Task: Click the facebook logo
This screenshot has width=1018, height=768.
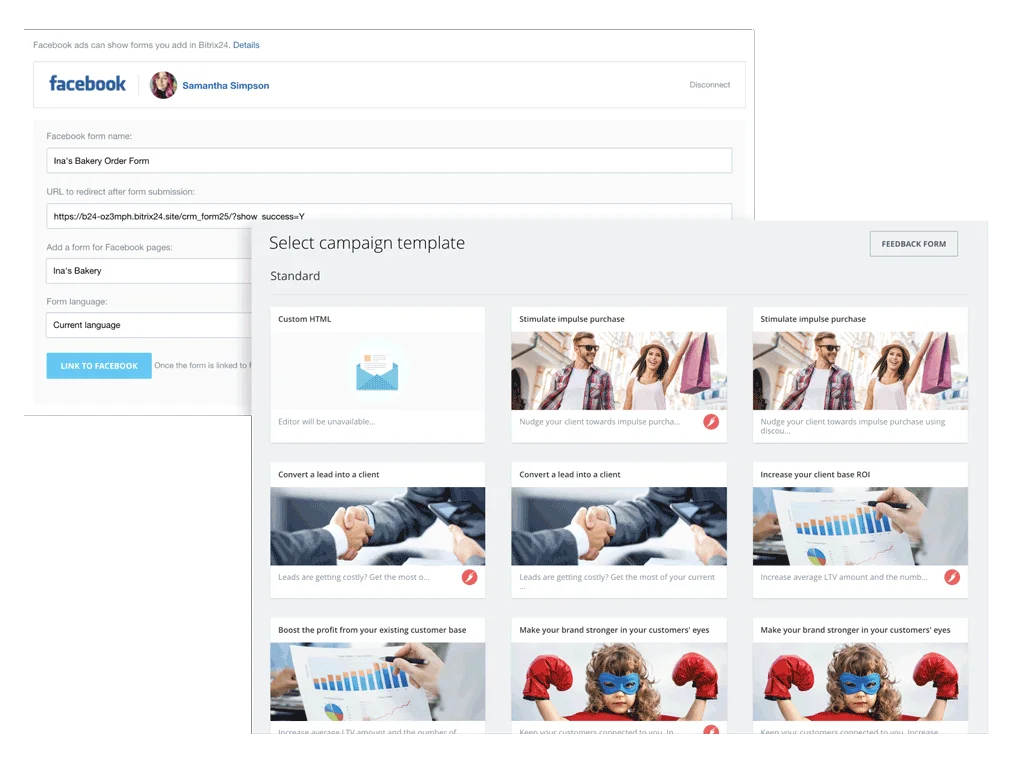Action: [87, 84]
